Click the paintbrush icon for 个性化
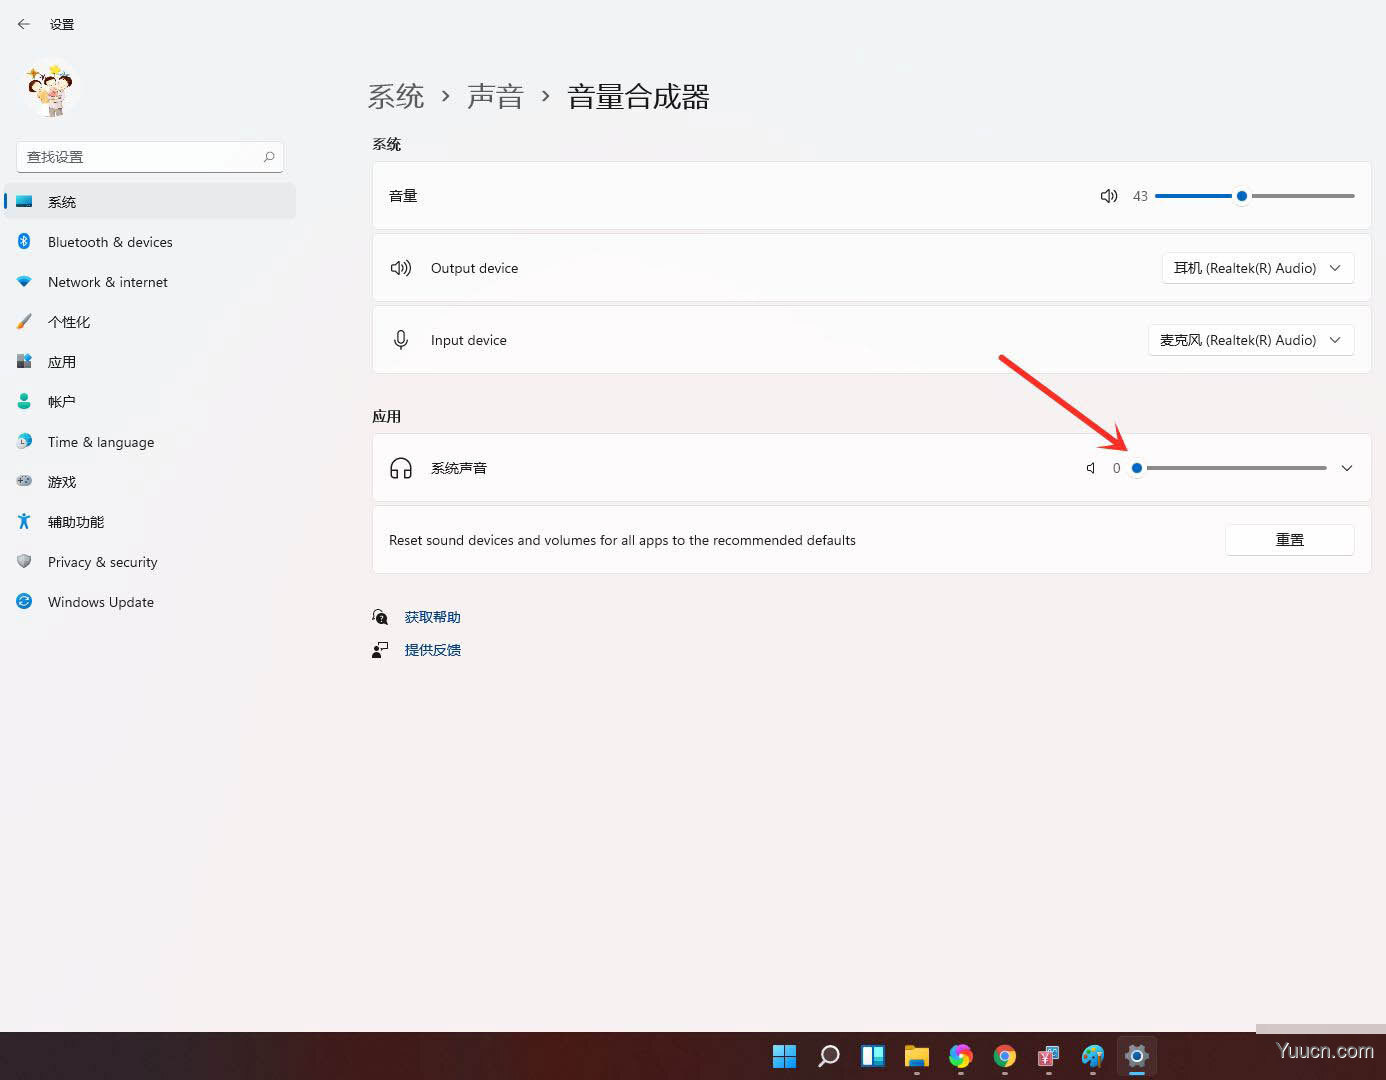This screenshot has width=1386, height=1080. [24, 322]
